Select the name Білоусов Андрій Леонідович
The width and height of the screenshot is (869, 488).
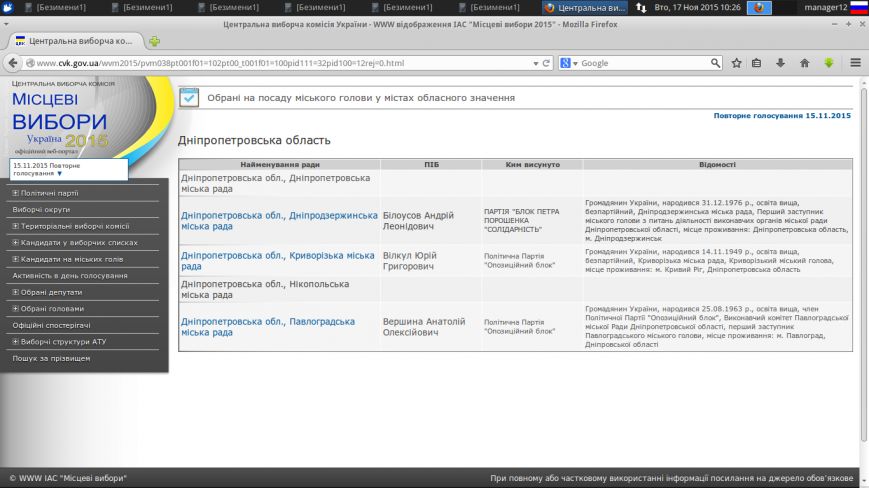418,220
